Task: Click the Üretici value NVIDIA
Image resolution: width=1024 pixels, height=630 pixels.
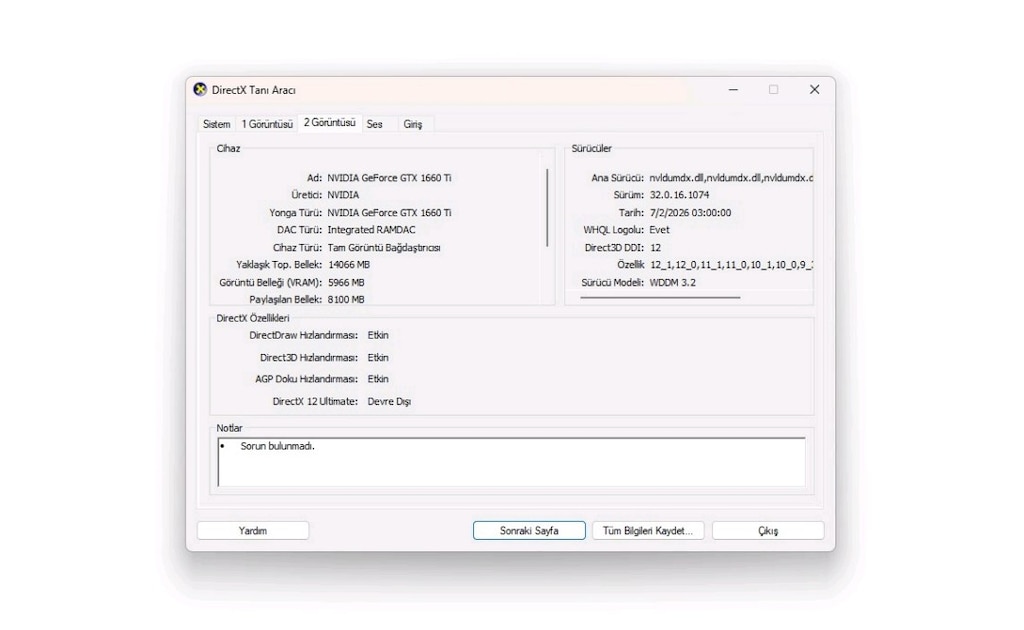Action: click(x=343, y=195)
